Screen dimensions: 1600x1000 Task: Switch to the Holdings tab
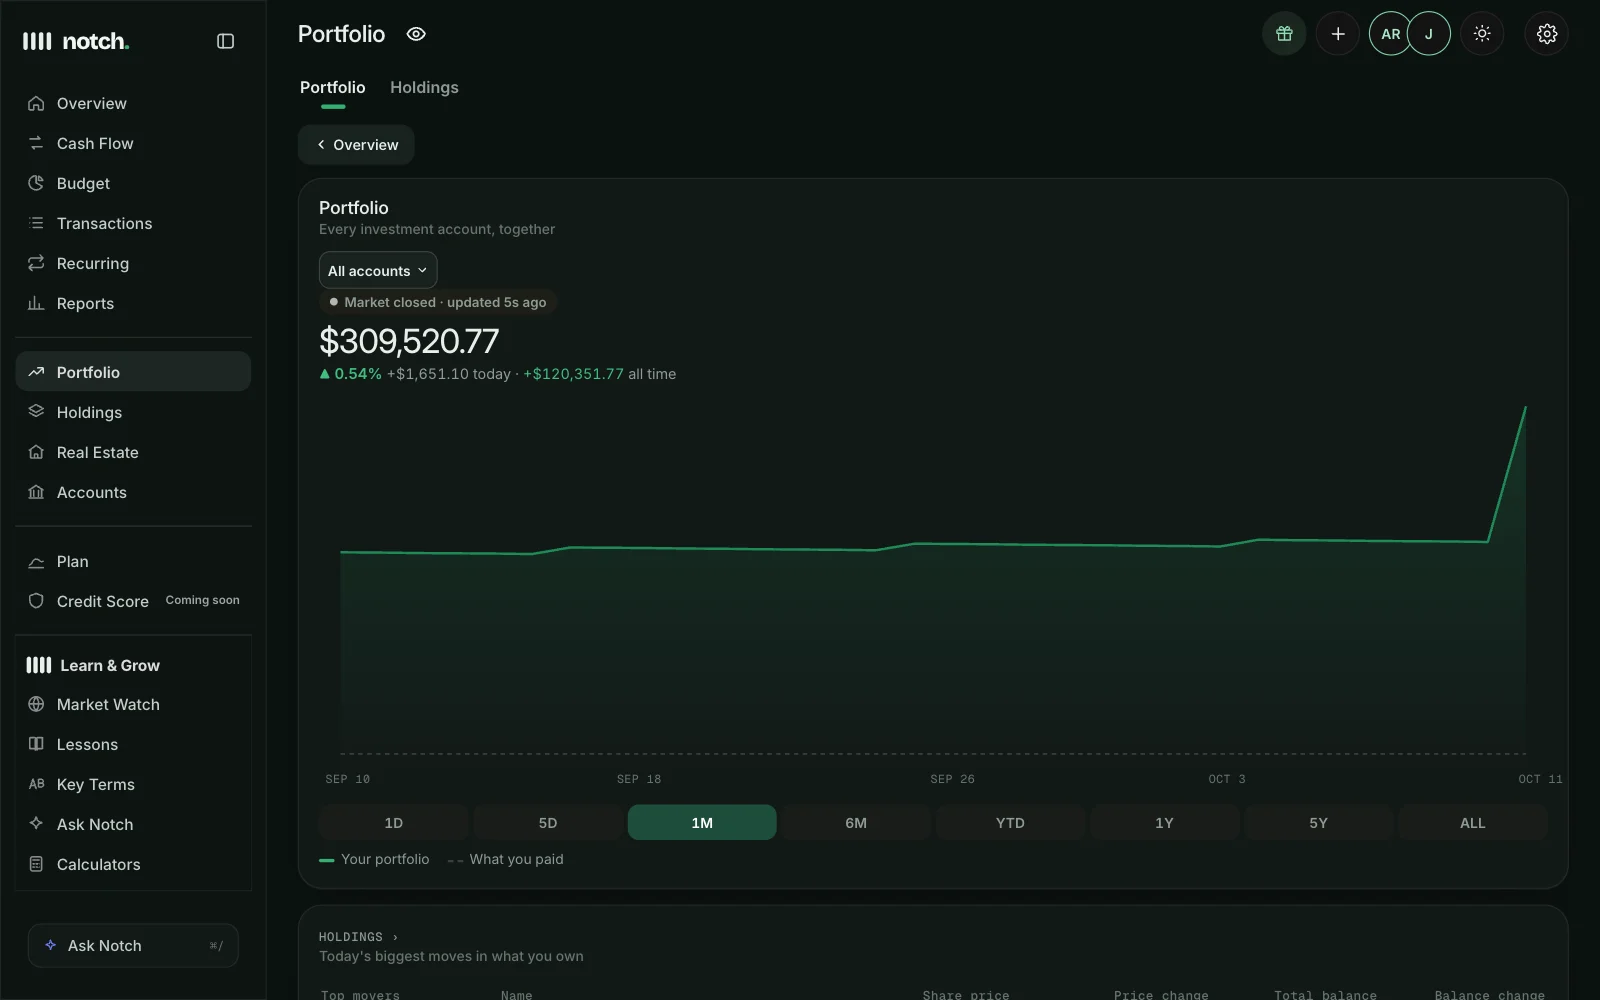(x=424, y=88)
